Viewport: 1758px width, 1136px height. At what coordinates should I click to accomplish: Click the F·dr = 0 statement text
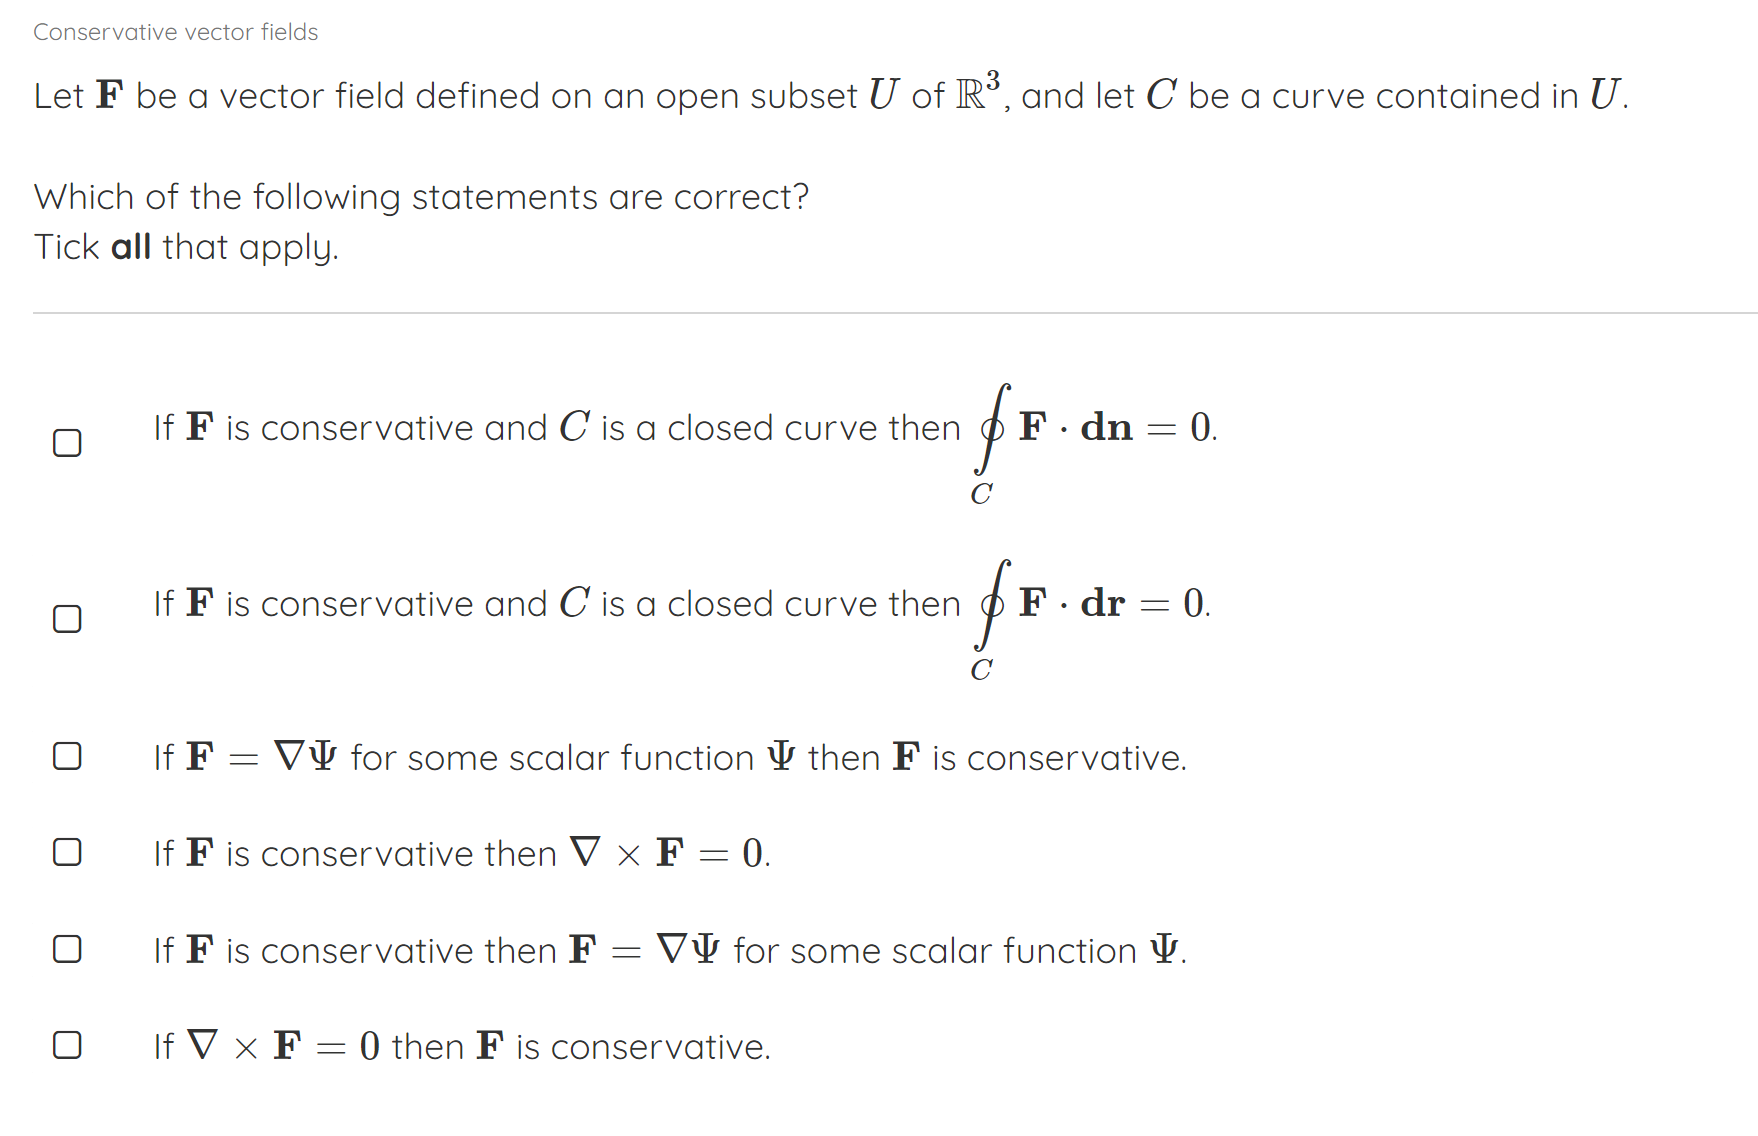(x=600, y=603)
